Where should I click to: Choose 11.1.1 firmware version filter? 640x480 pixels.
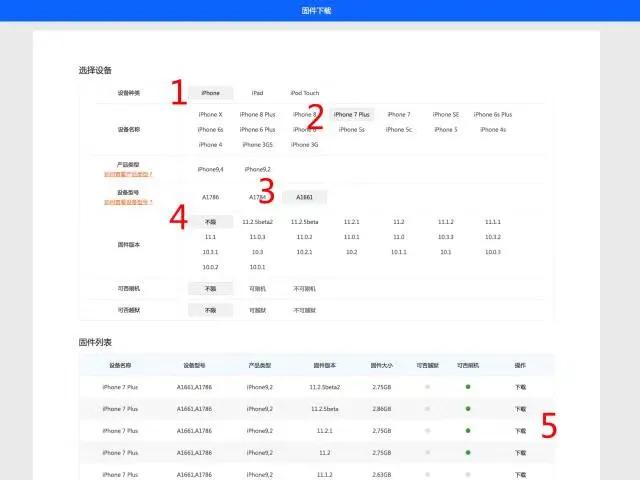[493, 222]
